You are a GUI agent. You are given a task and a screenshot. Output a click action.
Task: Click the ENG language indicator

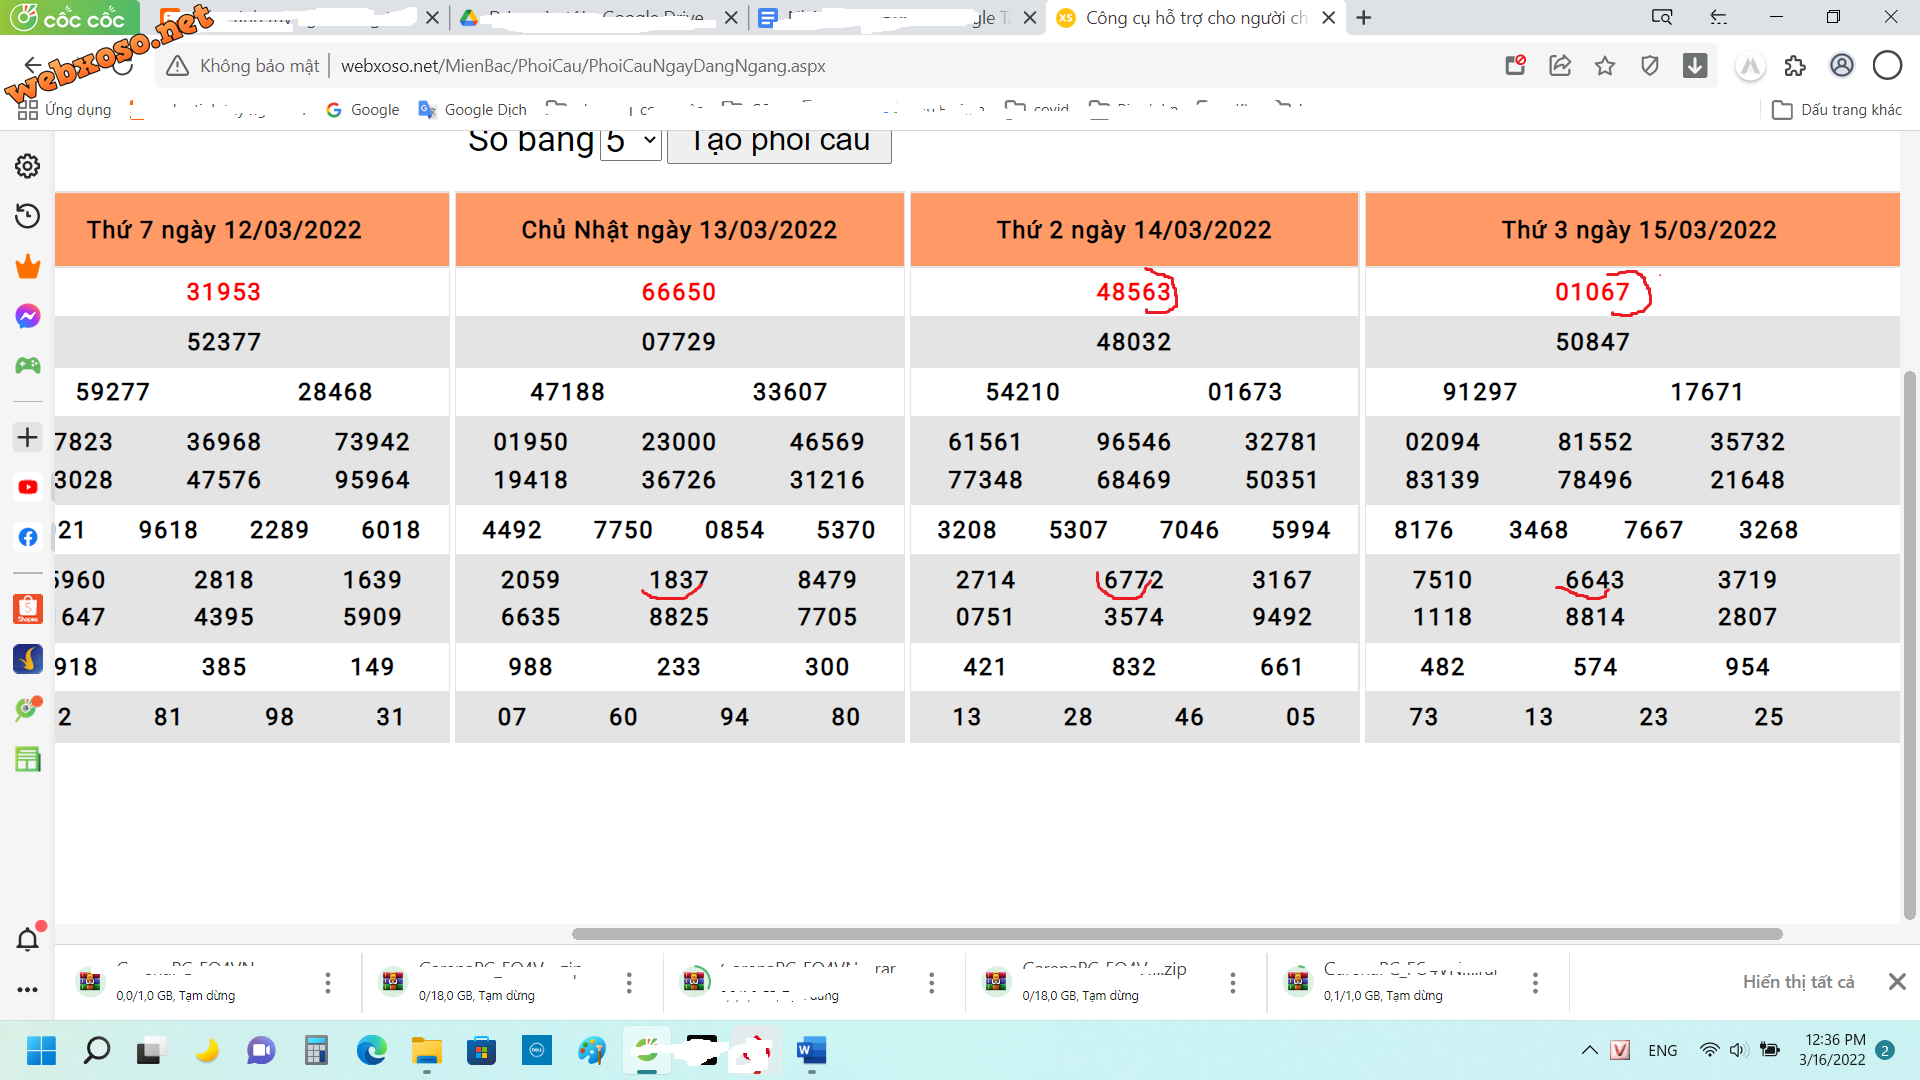tap(1662, 1050)
